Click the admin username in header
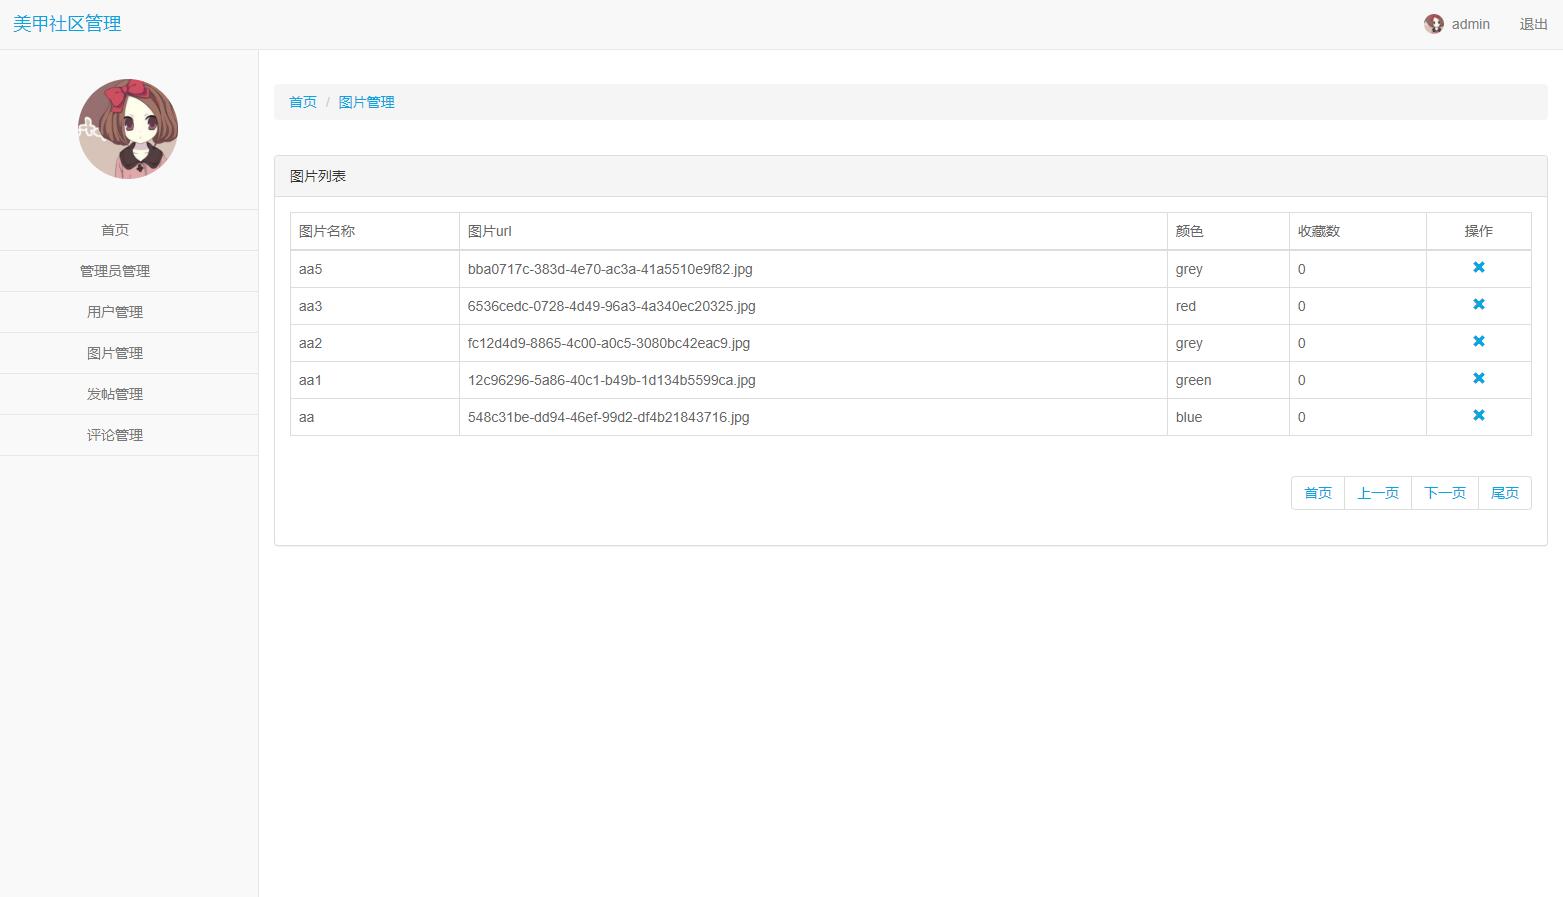 [1470, 24]
